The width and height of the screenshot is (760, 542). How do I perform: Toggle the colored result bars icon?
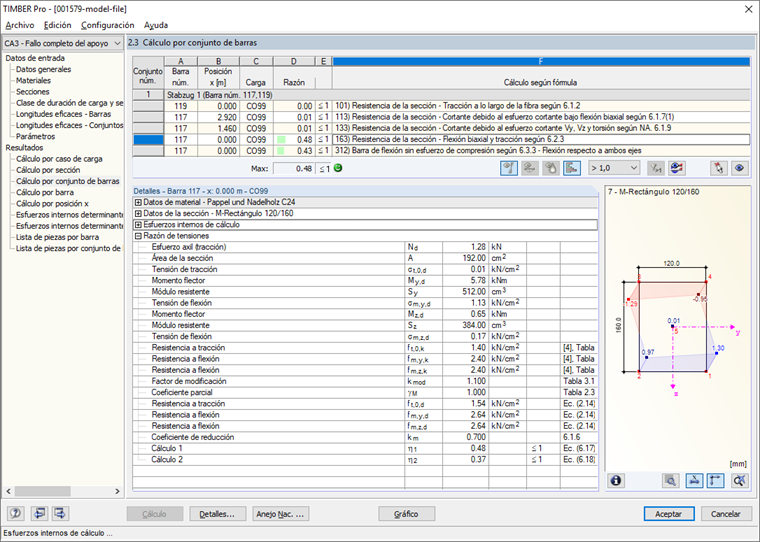(572, 168)
